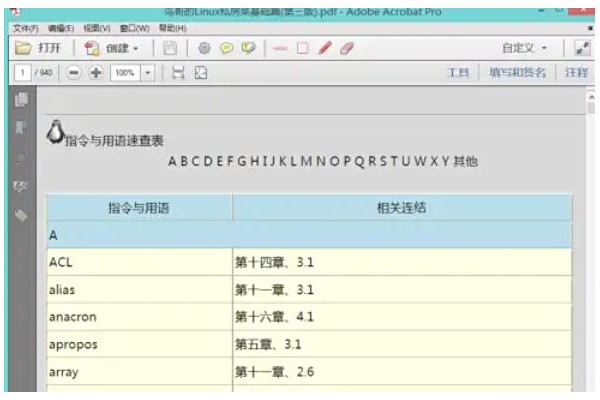Image resolution: width=600 pixels, height=400 pixels.
Task: Show the bookmarks panel
Action: pyautogui.click(x=21, y=128)
